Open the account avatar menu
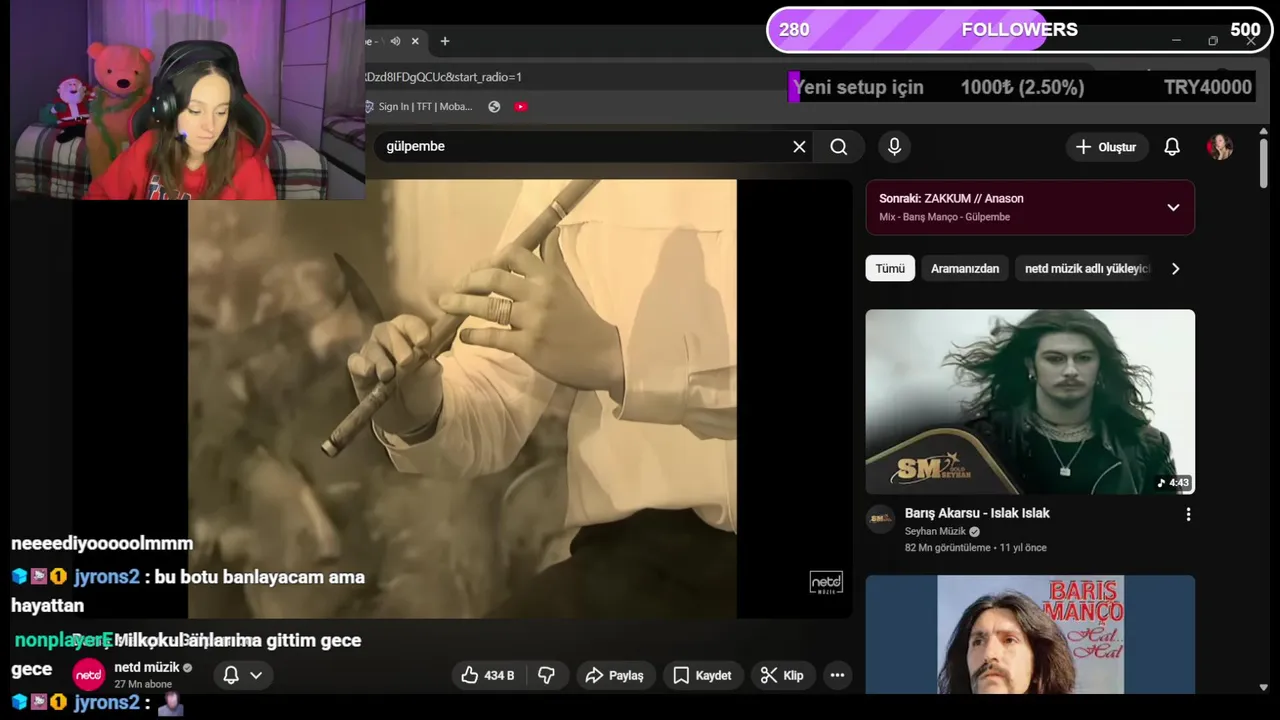This screenshot has height=720, width=1280. pyautogui.click(x=1220, y=147)
